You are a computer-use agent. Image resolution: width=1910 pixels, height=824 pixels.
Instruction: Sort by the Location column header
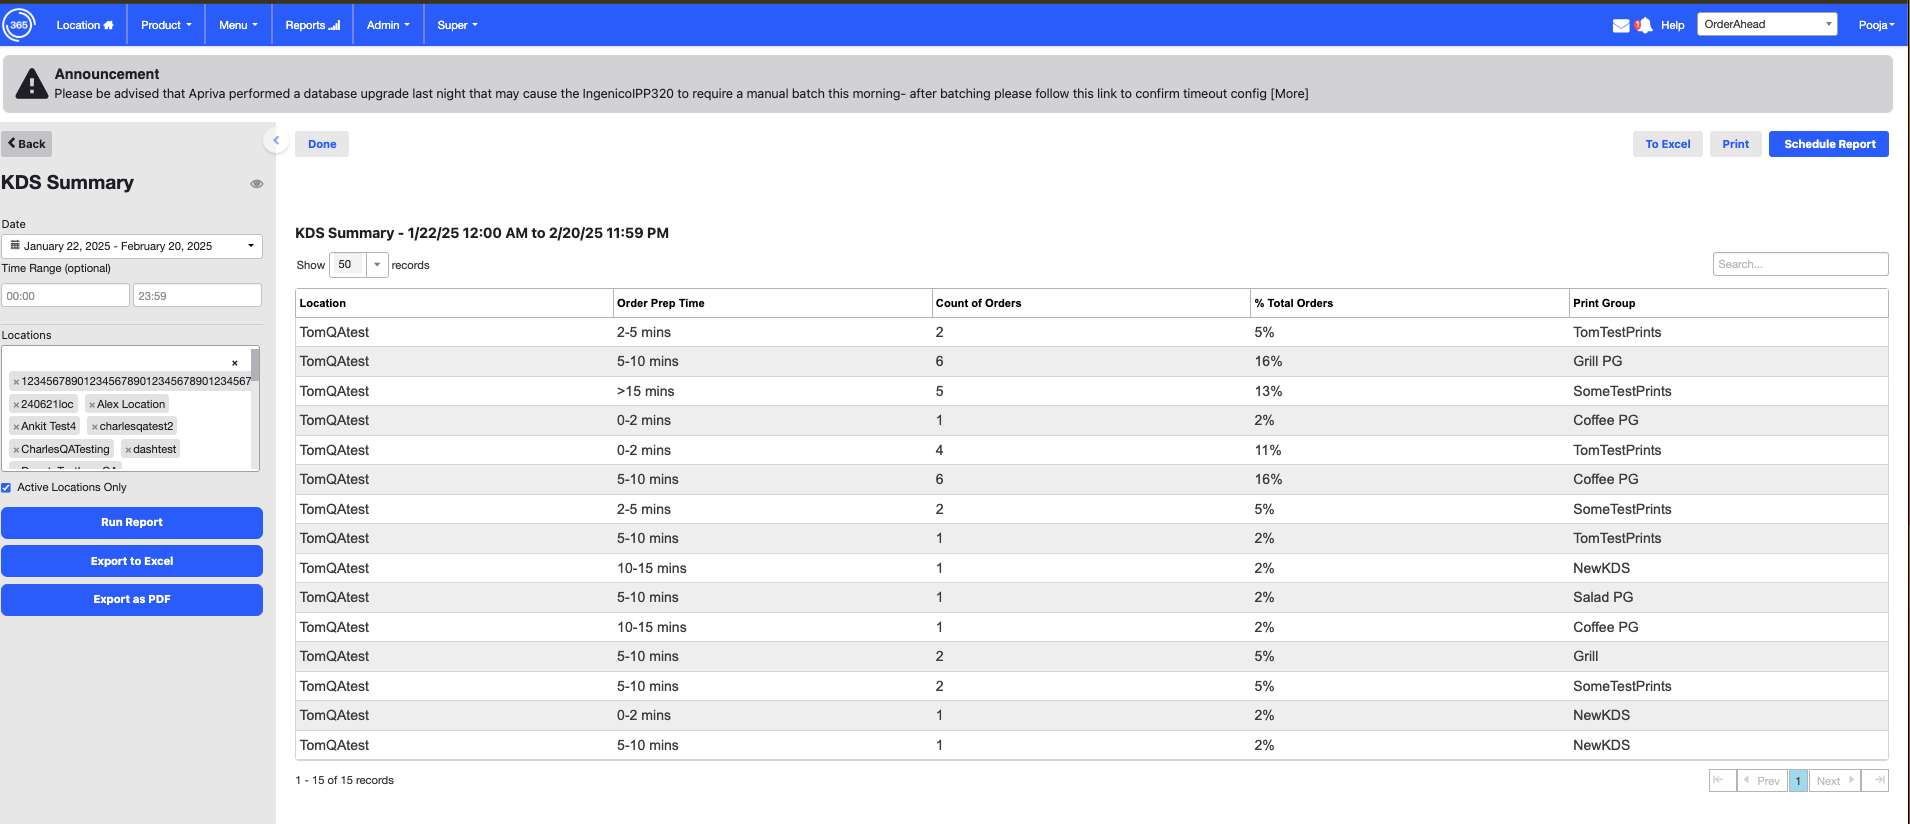click(x=454, y=303)
